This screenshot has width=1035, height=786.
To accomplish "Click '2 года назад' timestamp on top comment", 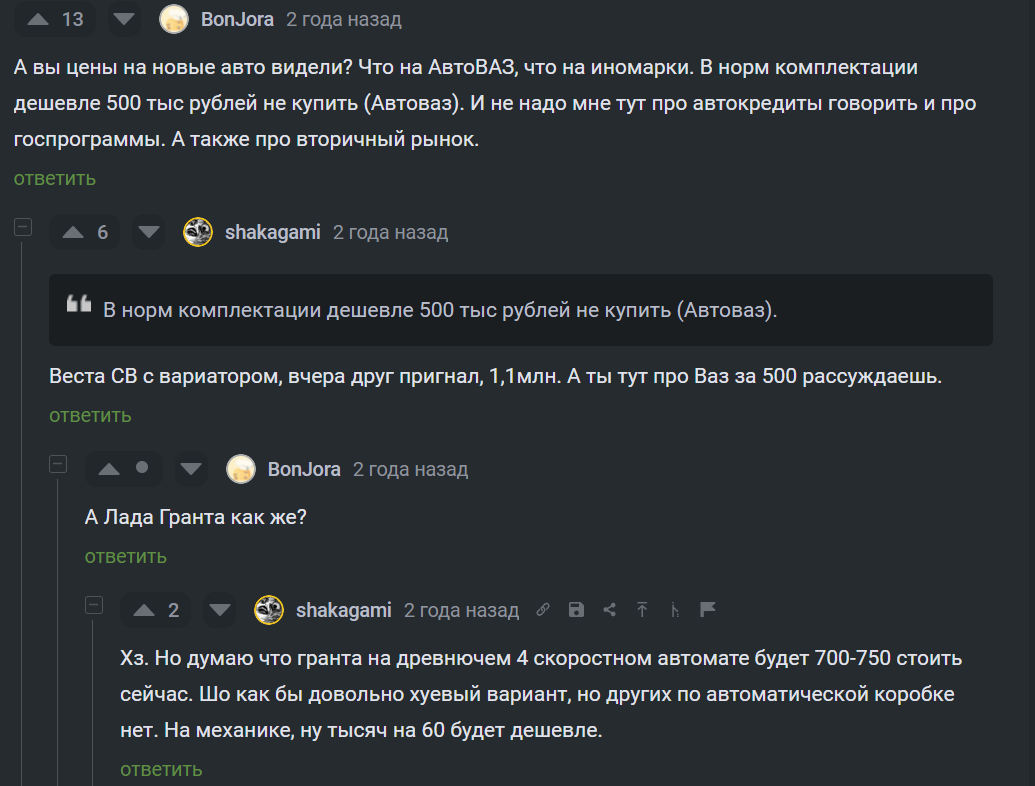I will (343, 19).
